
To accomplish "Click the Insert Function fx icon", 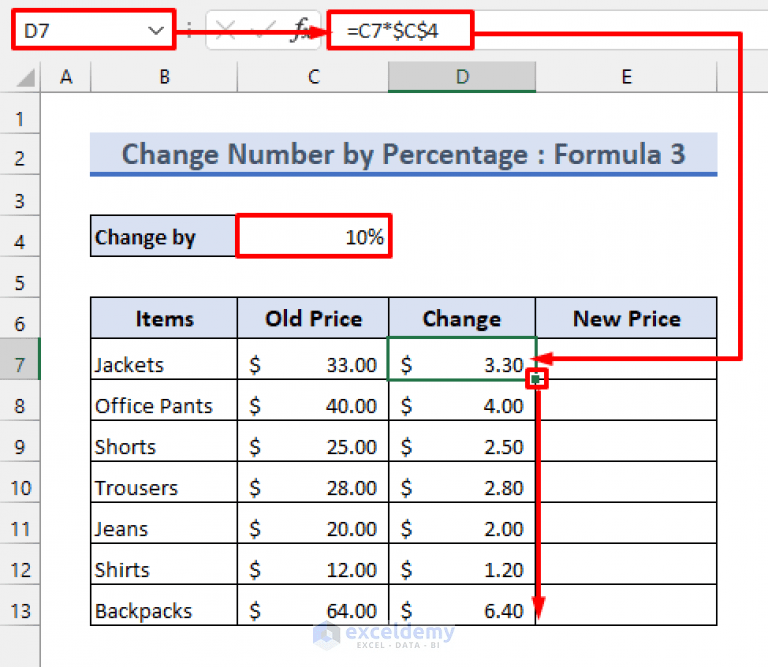I will coord(300,30).
